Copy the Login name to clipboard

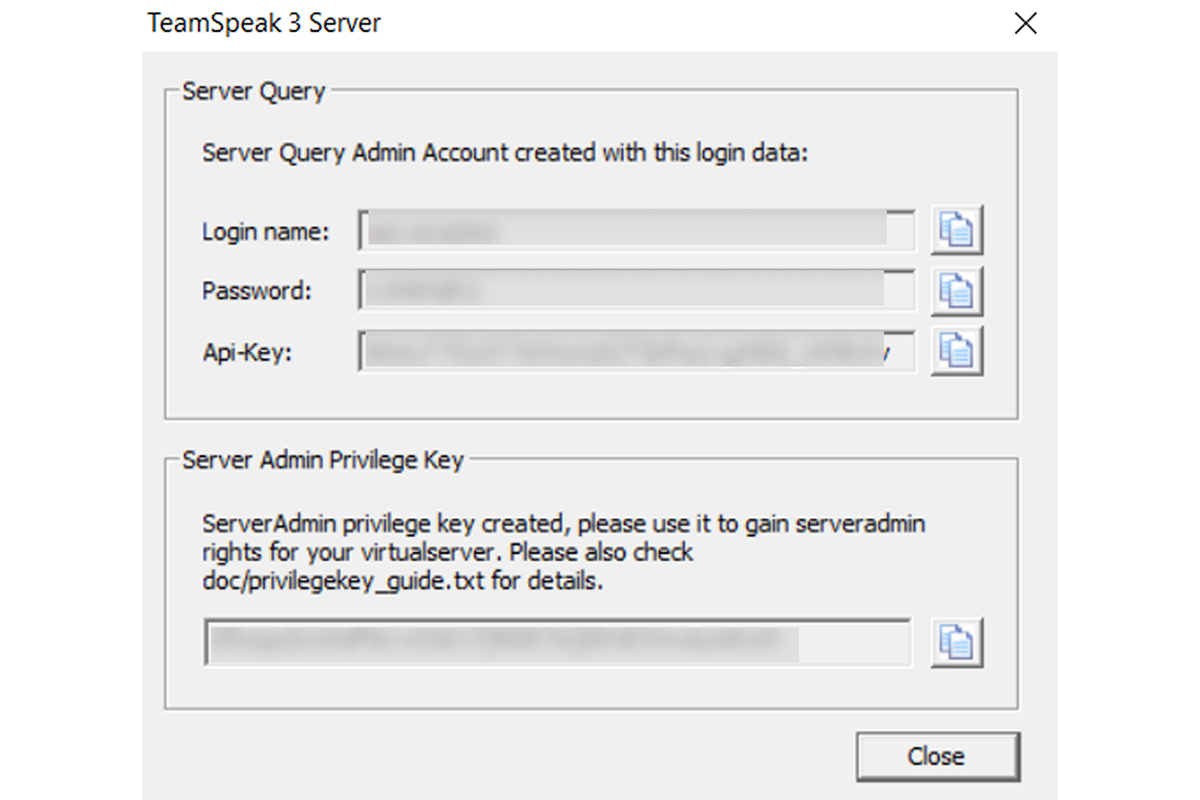pos(957,231)
